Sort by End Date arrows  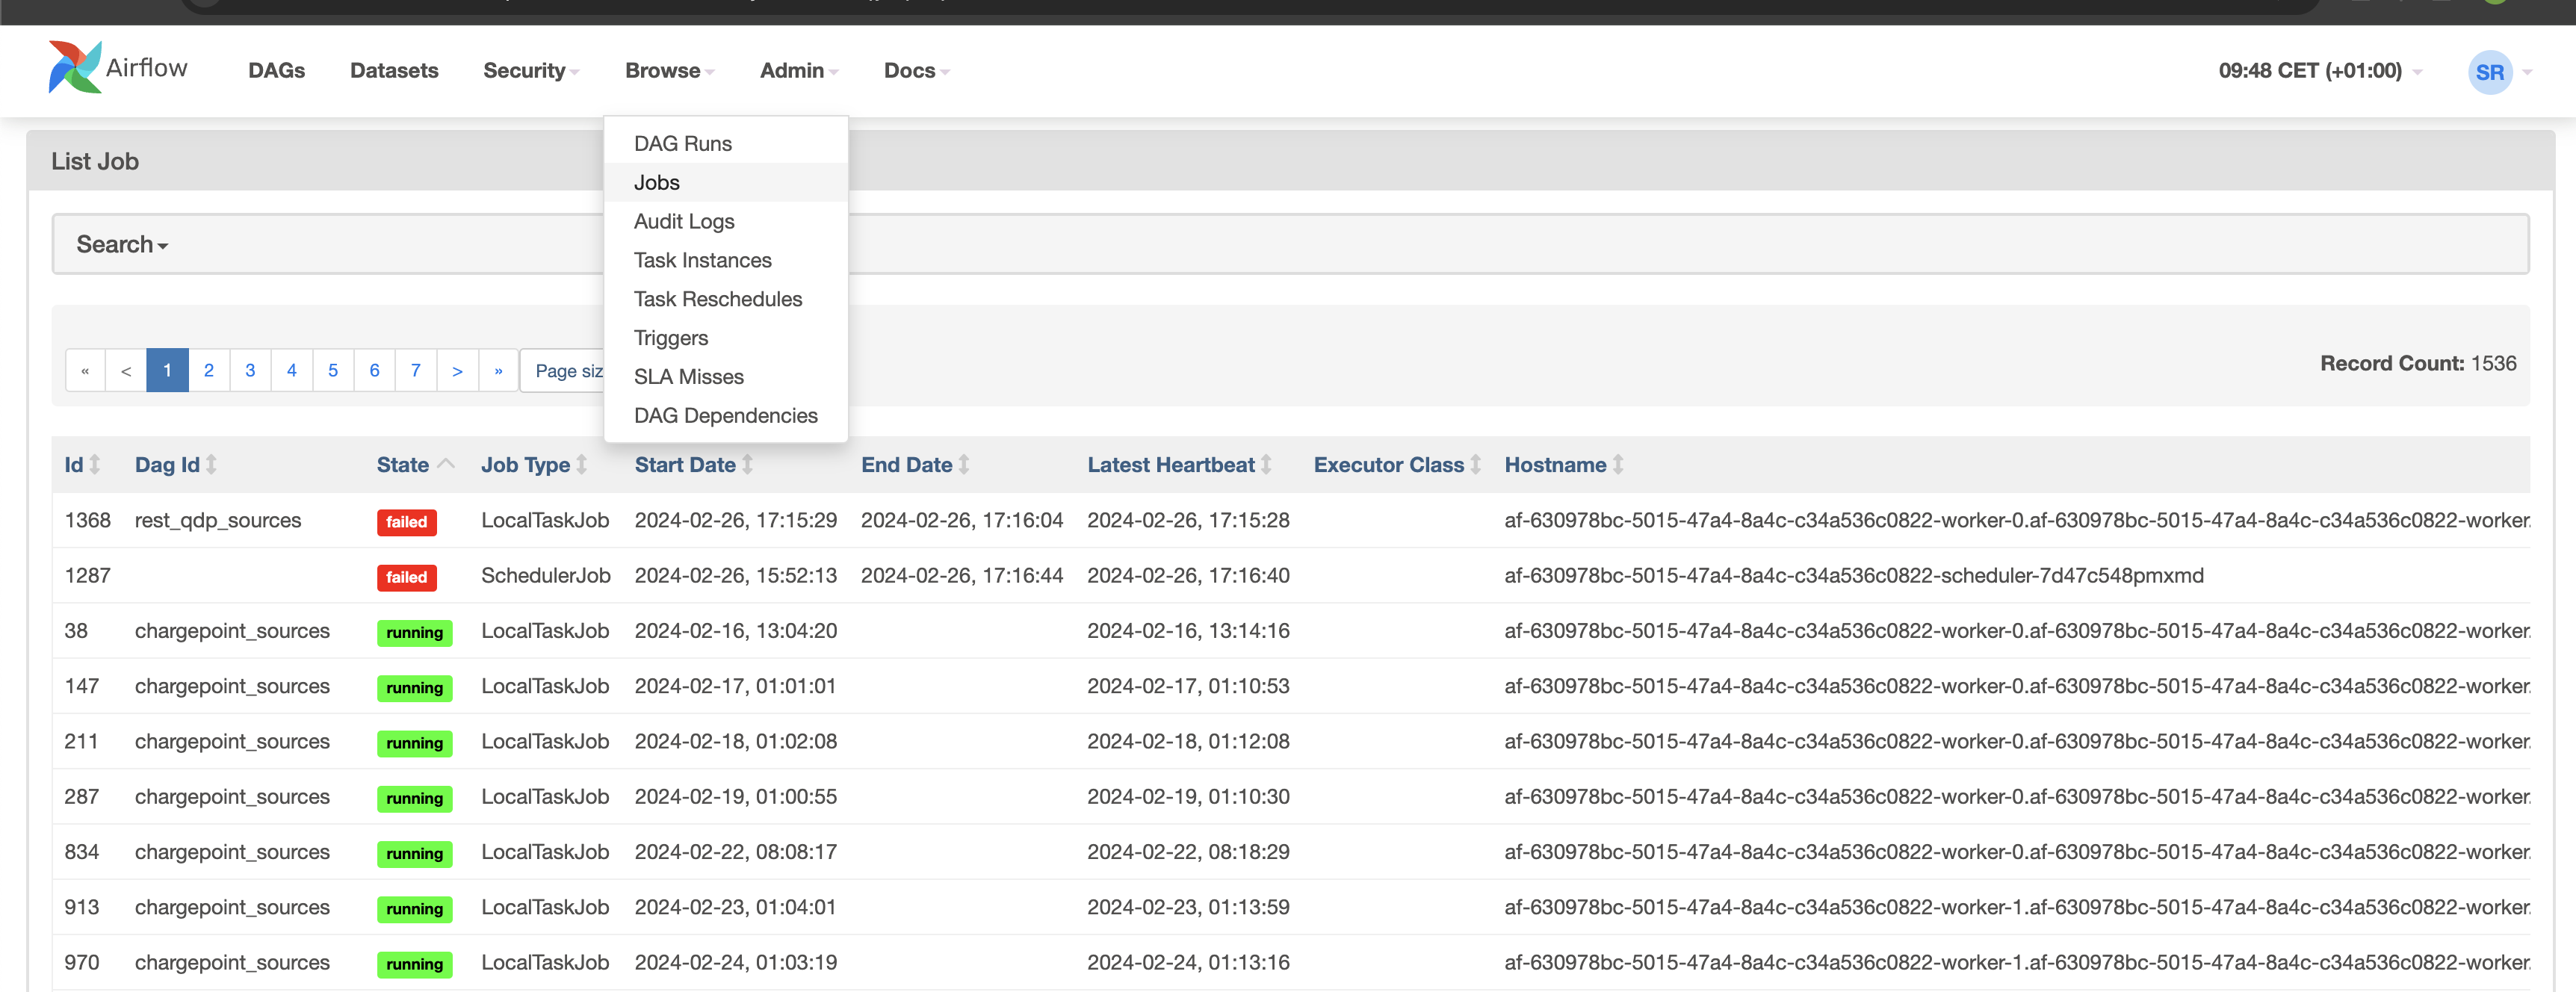(964, 465)
